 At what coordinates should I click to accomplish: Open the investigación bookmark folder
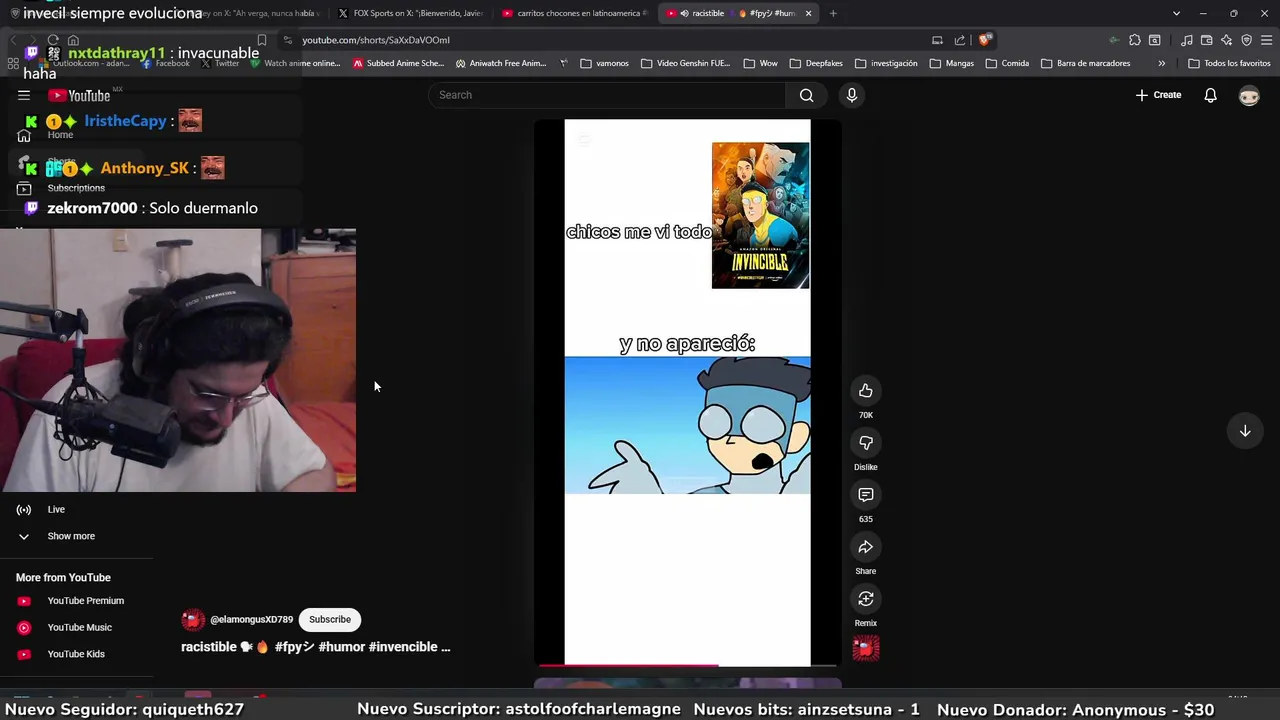pos(885,63)
